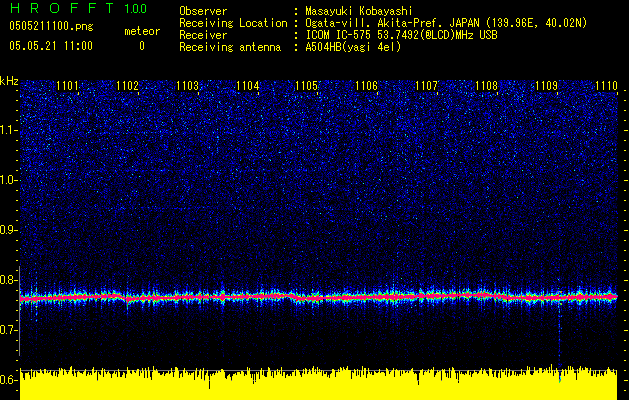Click the 1107 time marker

[426, 86]
